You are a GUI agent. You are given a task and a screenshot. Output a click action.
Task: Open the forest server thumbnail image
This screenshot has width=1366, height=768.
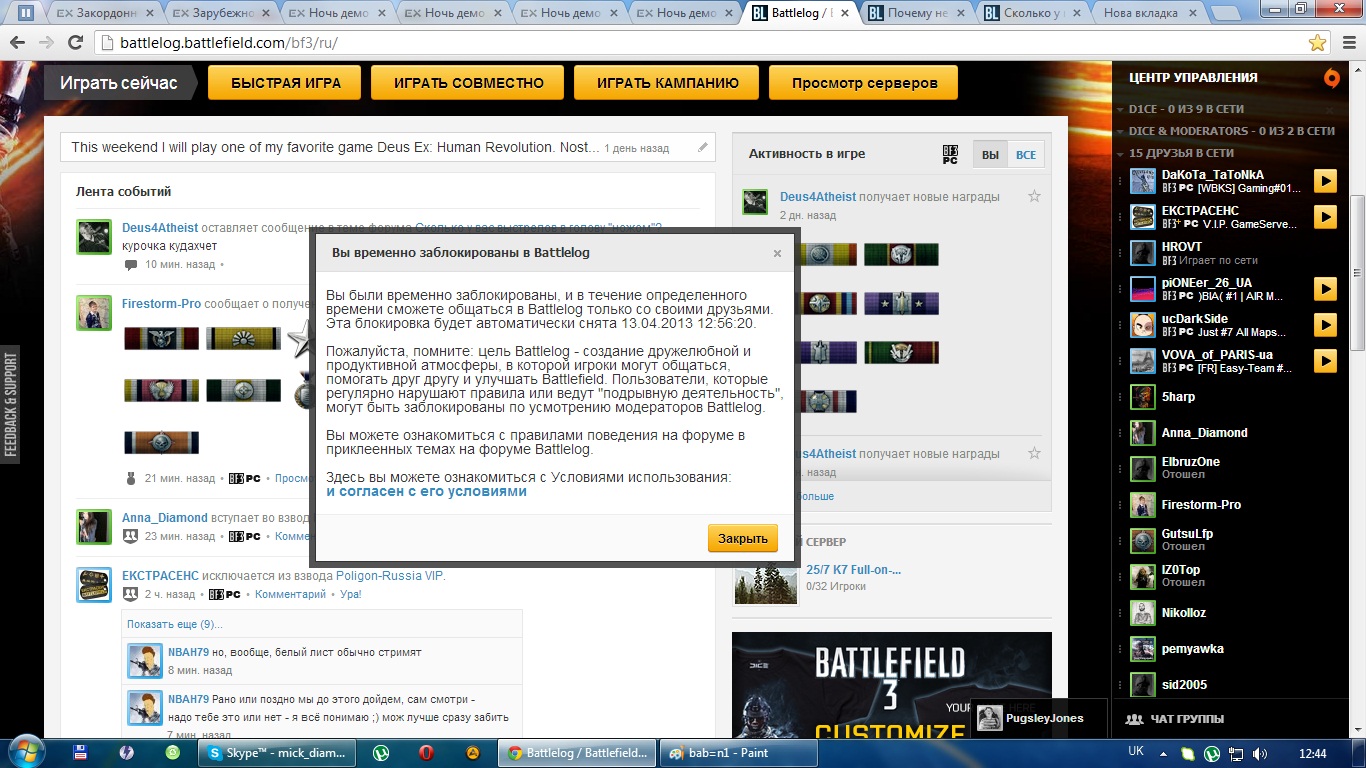[766, 582]
